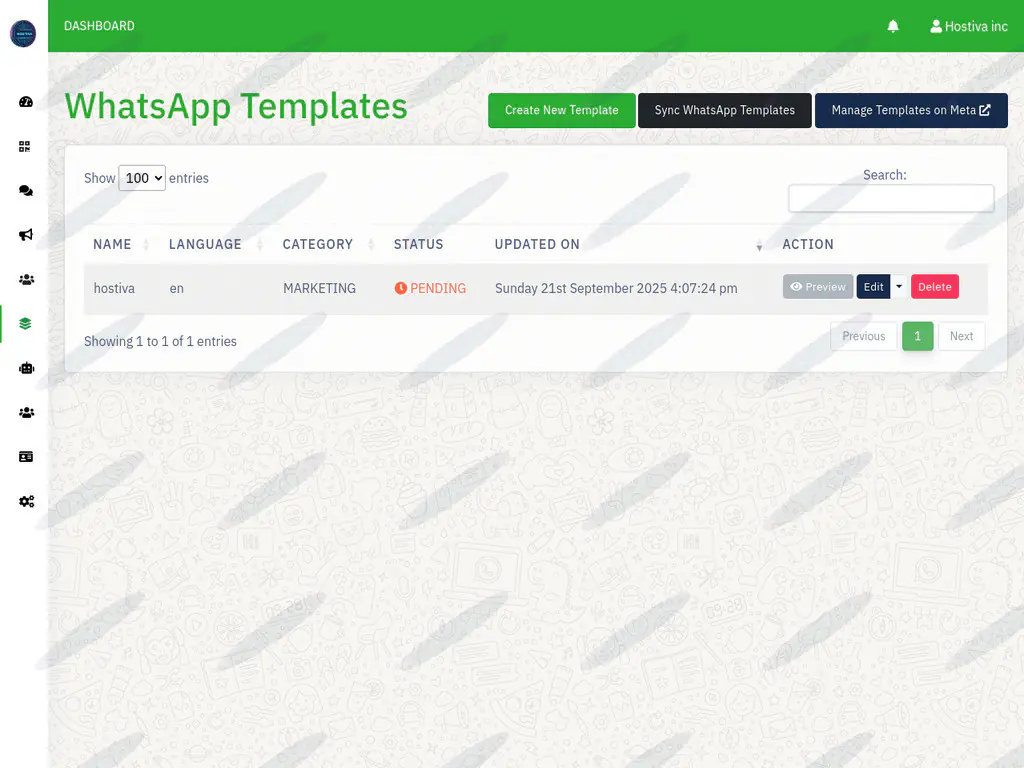Screen dimensions: 1024x768
Task: Open the chatbot robot icon in sidebar
Action: click(x=26, y=368)
